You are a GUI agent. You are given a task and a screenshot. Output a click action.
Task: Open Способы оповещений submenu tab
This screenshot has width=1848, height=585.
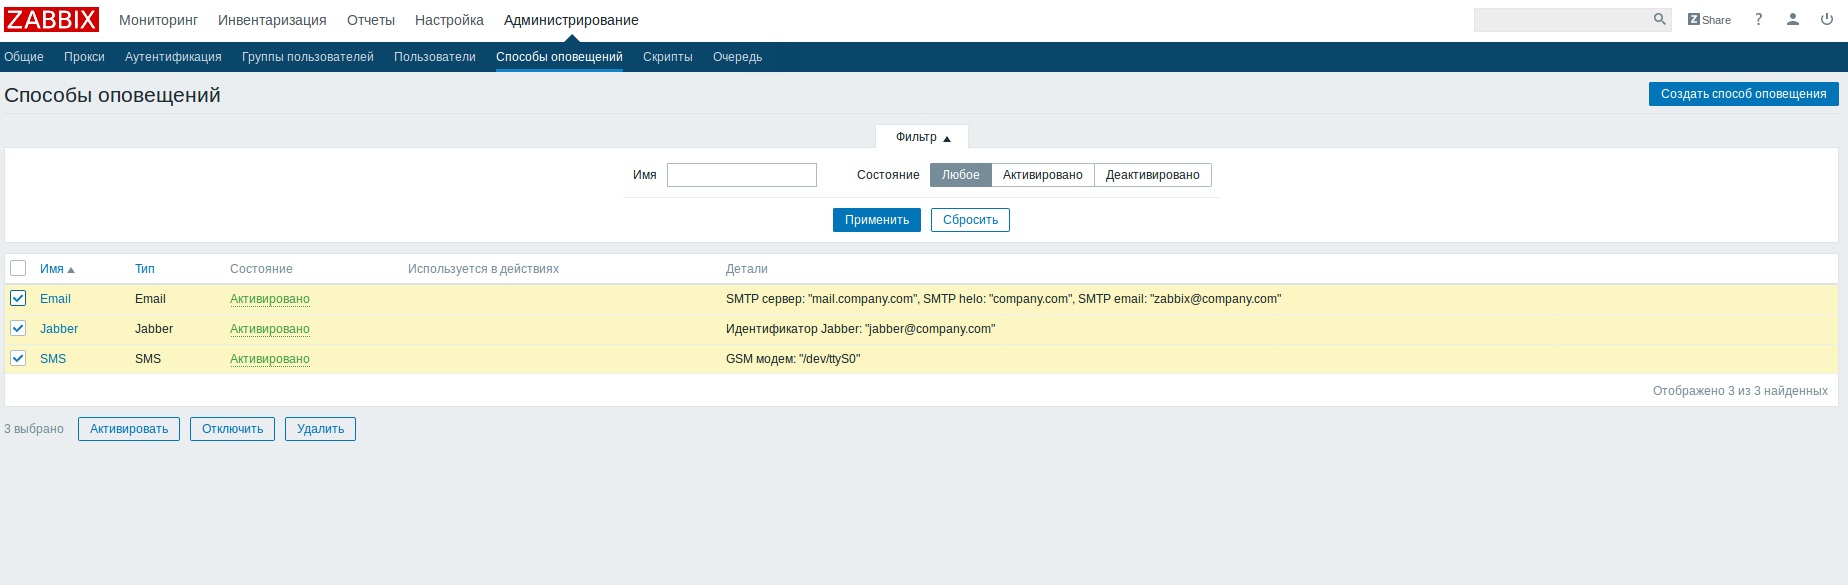pyautogui.click(x=559, y=57)
